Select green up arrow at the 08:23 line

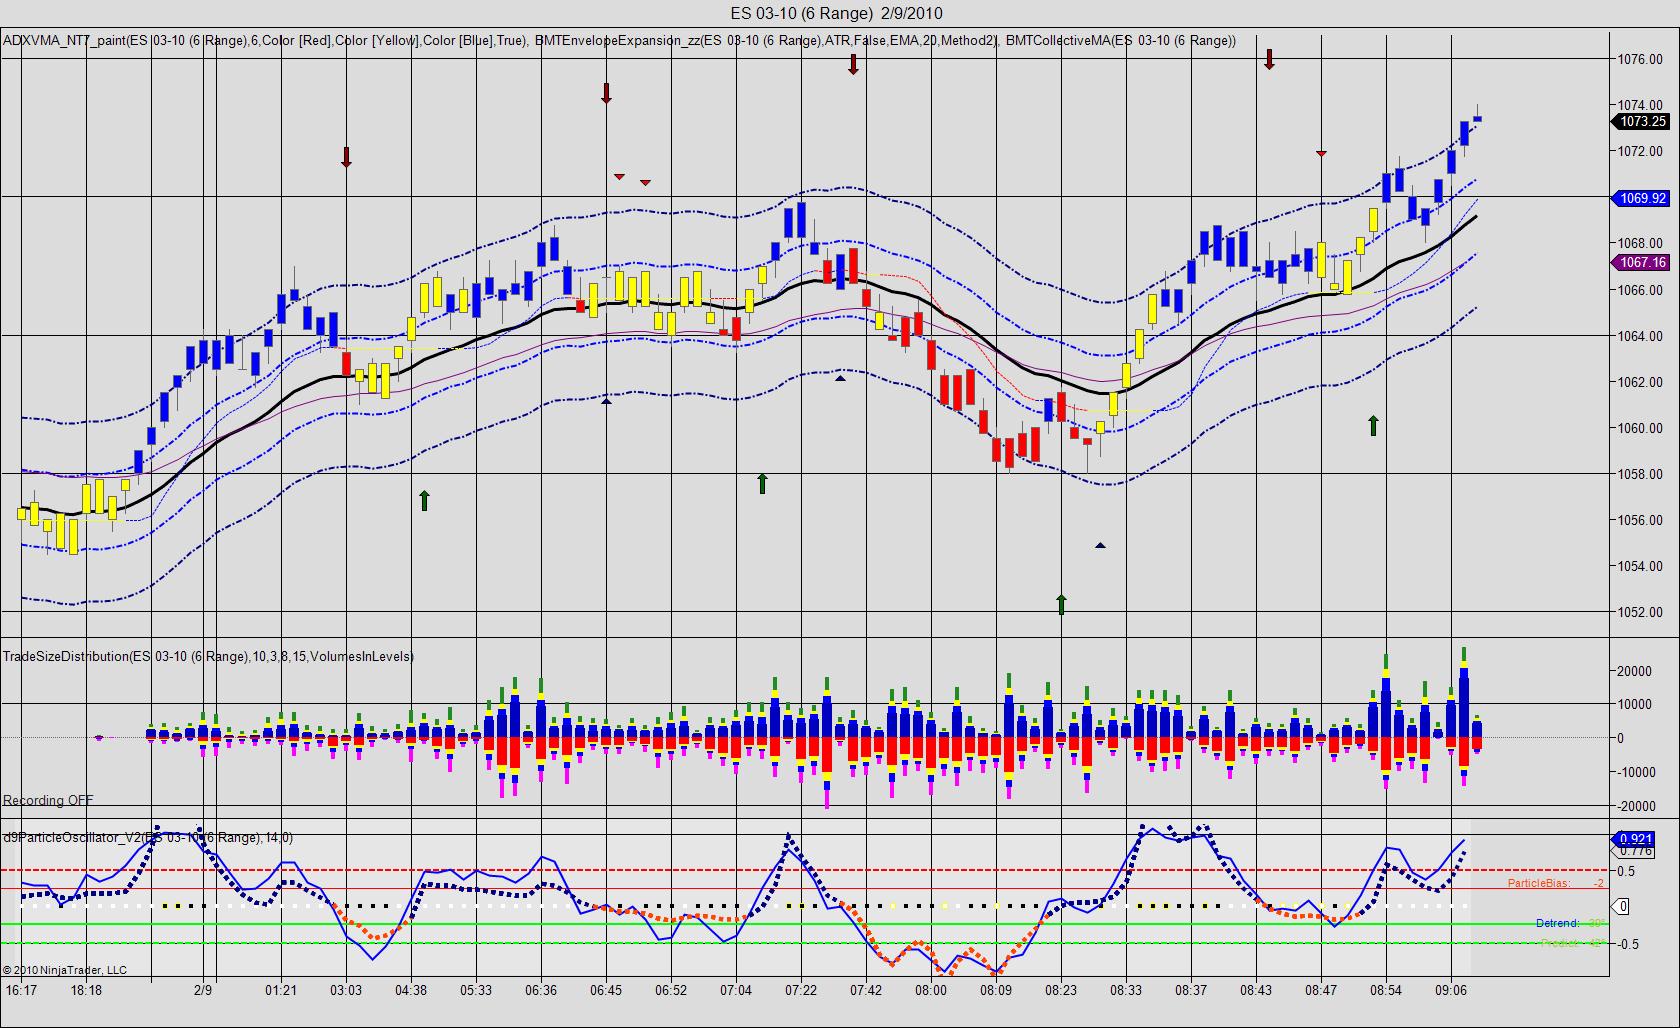click(1061, 604)
